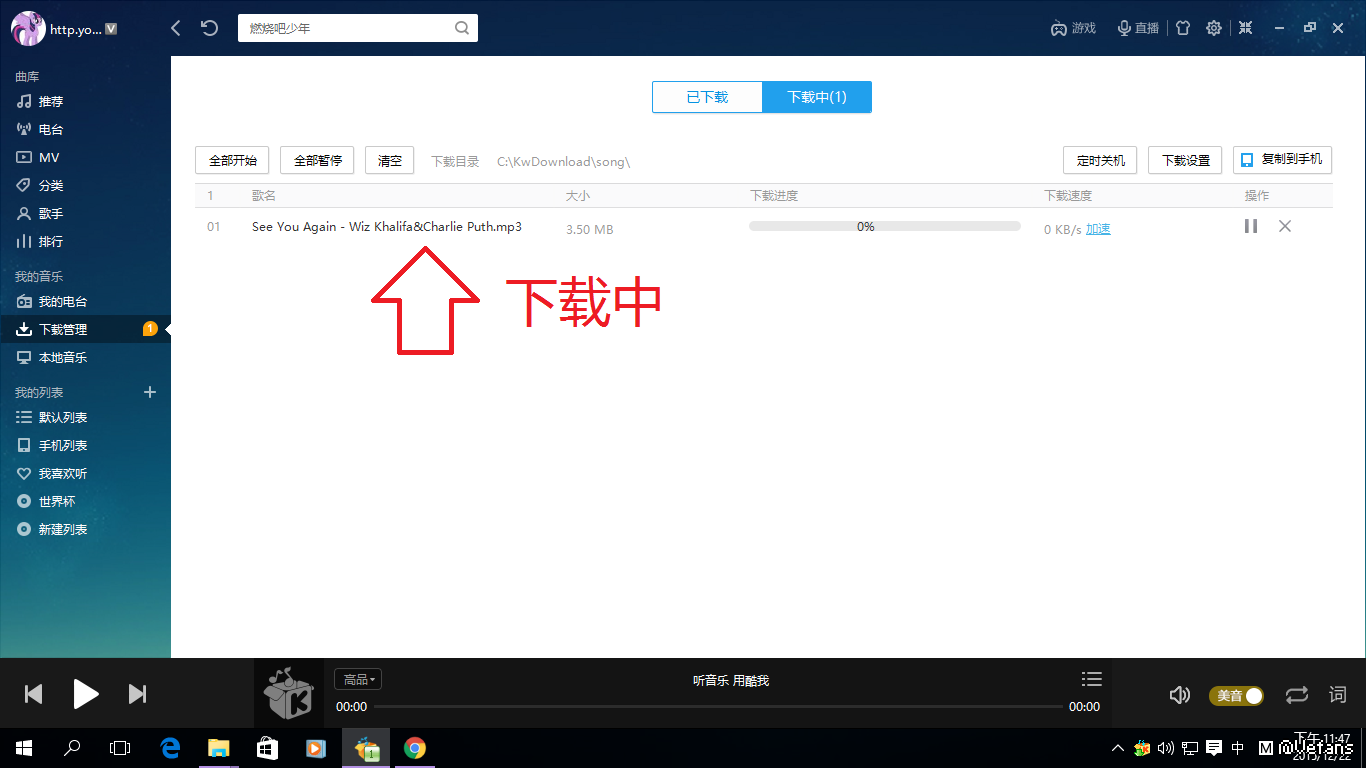
Task: Open the 高品 quality dropdown
Action: tap(358, 680)
